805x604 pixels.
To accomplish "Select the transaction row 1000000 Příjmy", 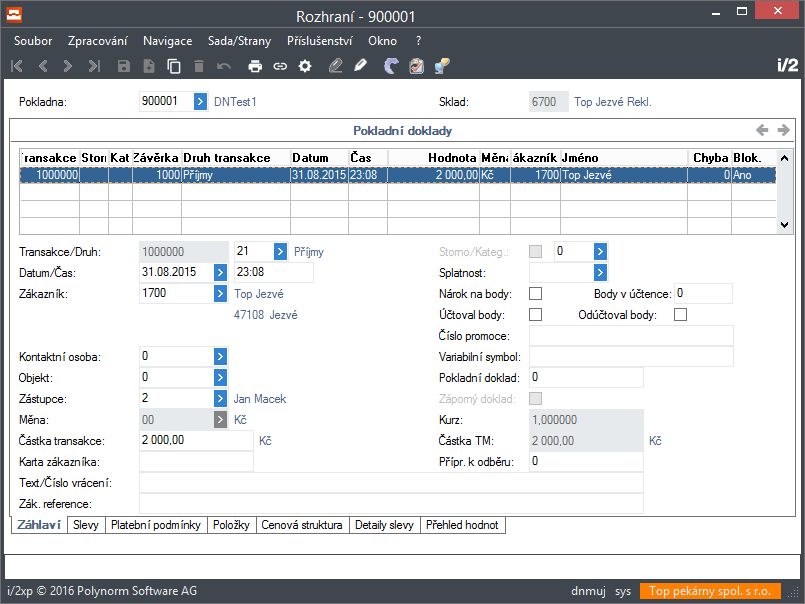I will [x=398, y=175].
